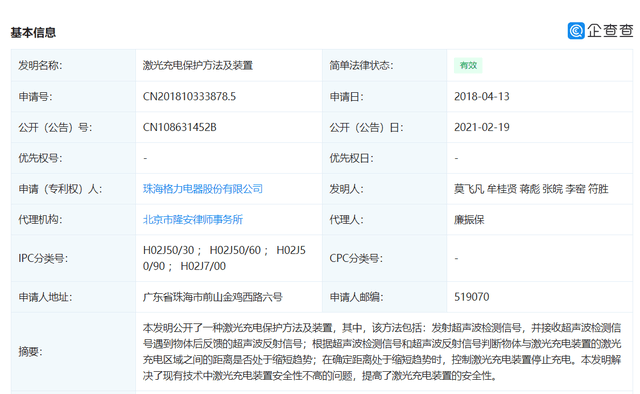Click the 企查查 logo icon
Screen dimensions: 640x394
tap(576, 31)
